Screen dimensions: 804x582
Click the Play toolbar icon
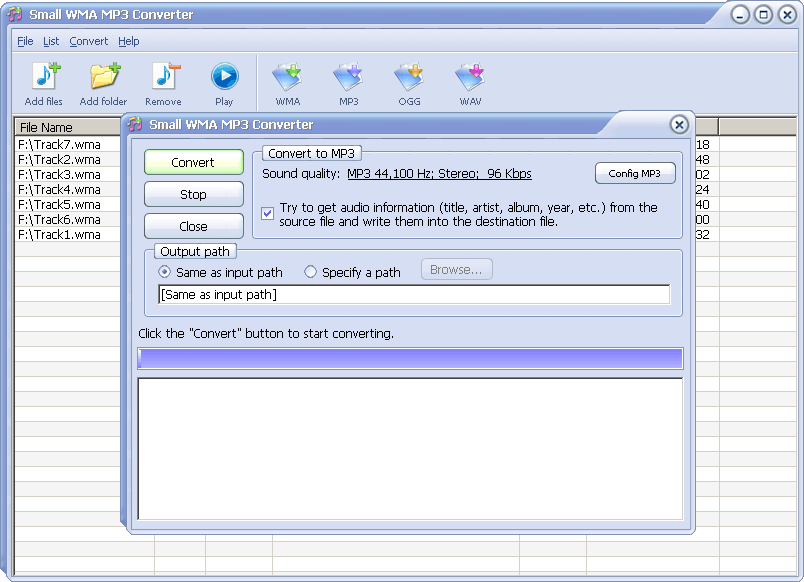click(x=225, y=84)
